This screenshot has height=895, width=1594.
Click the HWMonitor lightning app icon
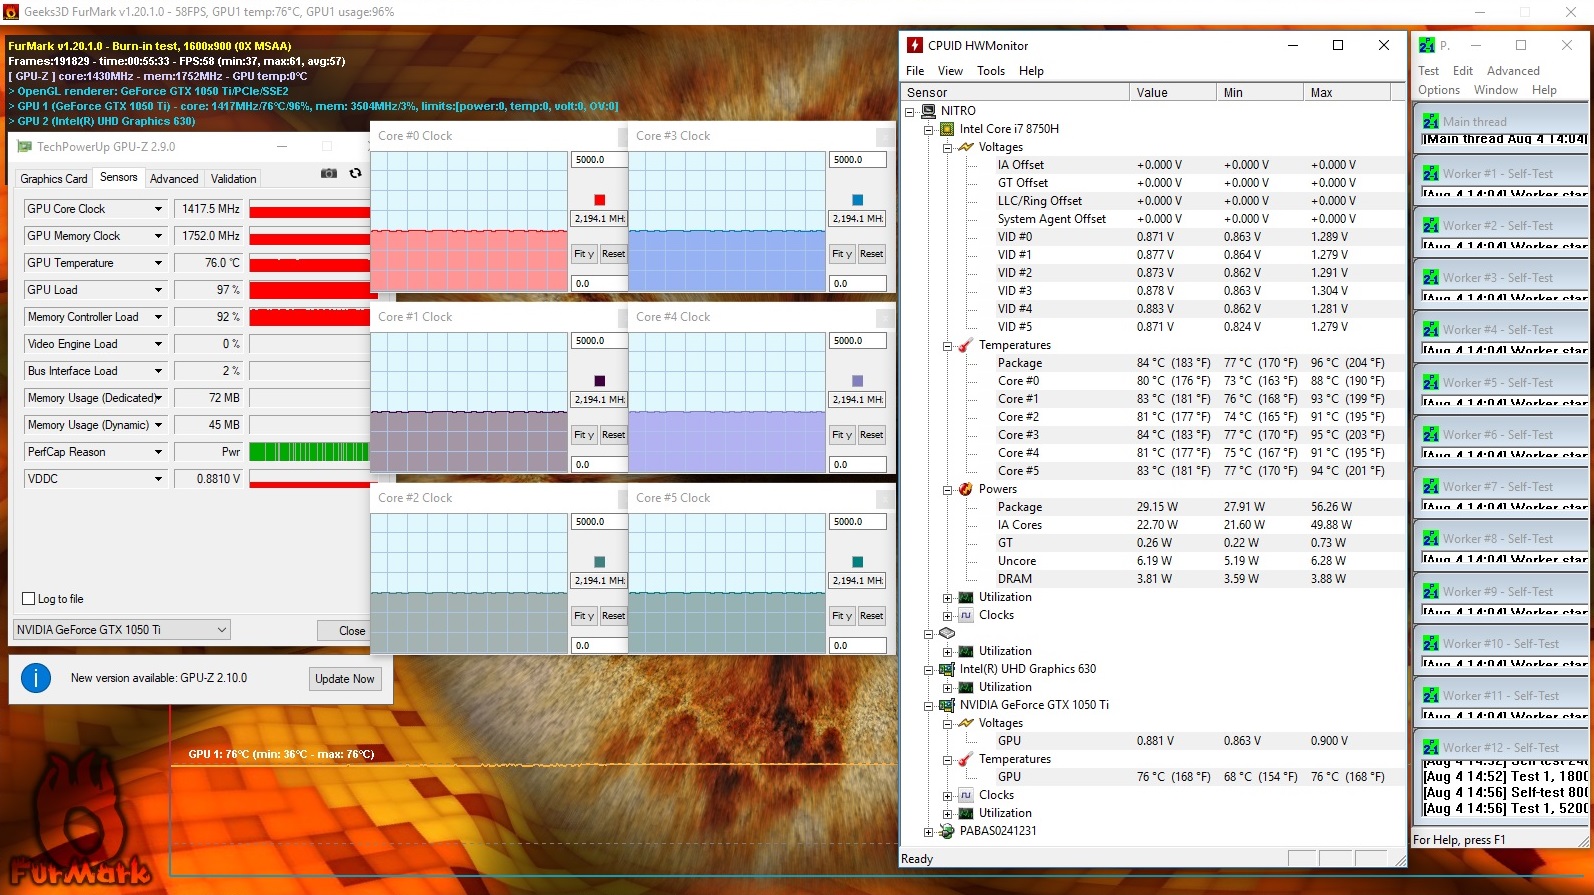(x=914, y=45)
